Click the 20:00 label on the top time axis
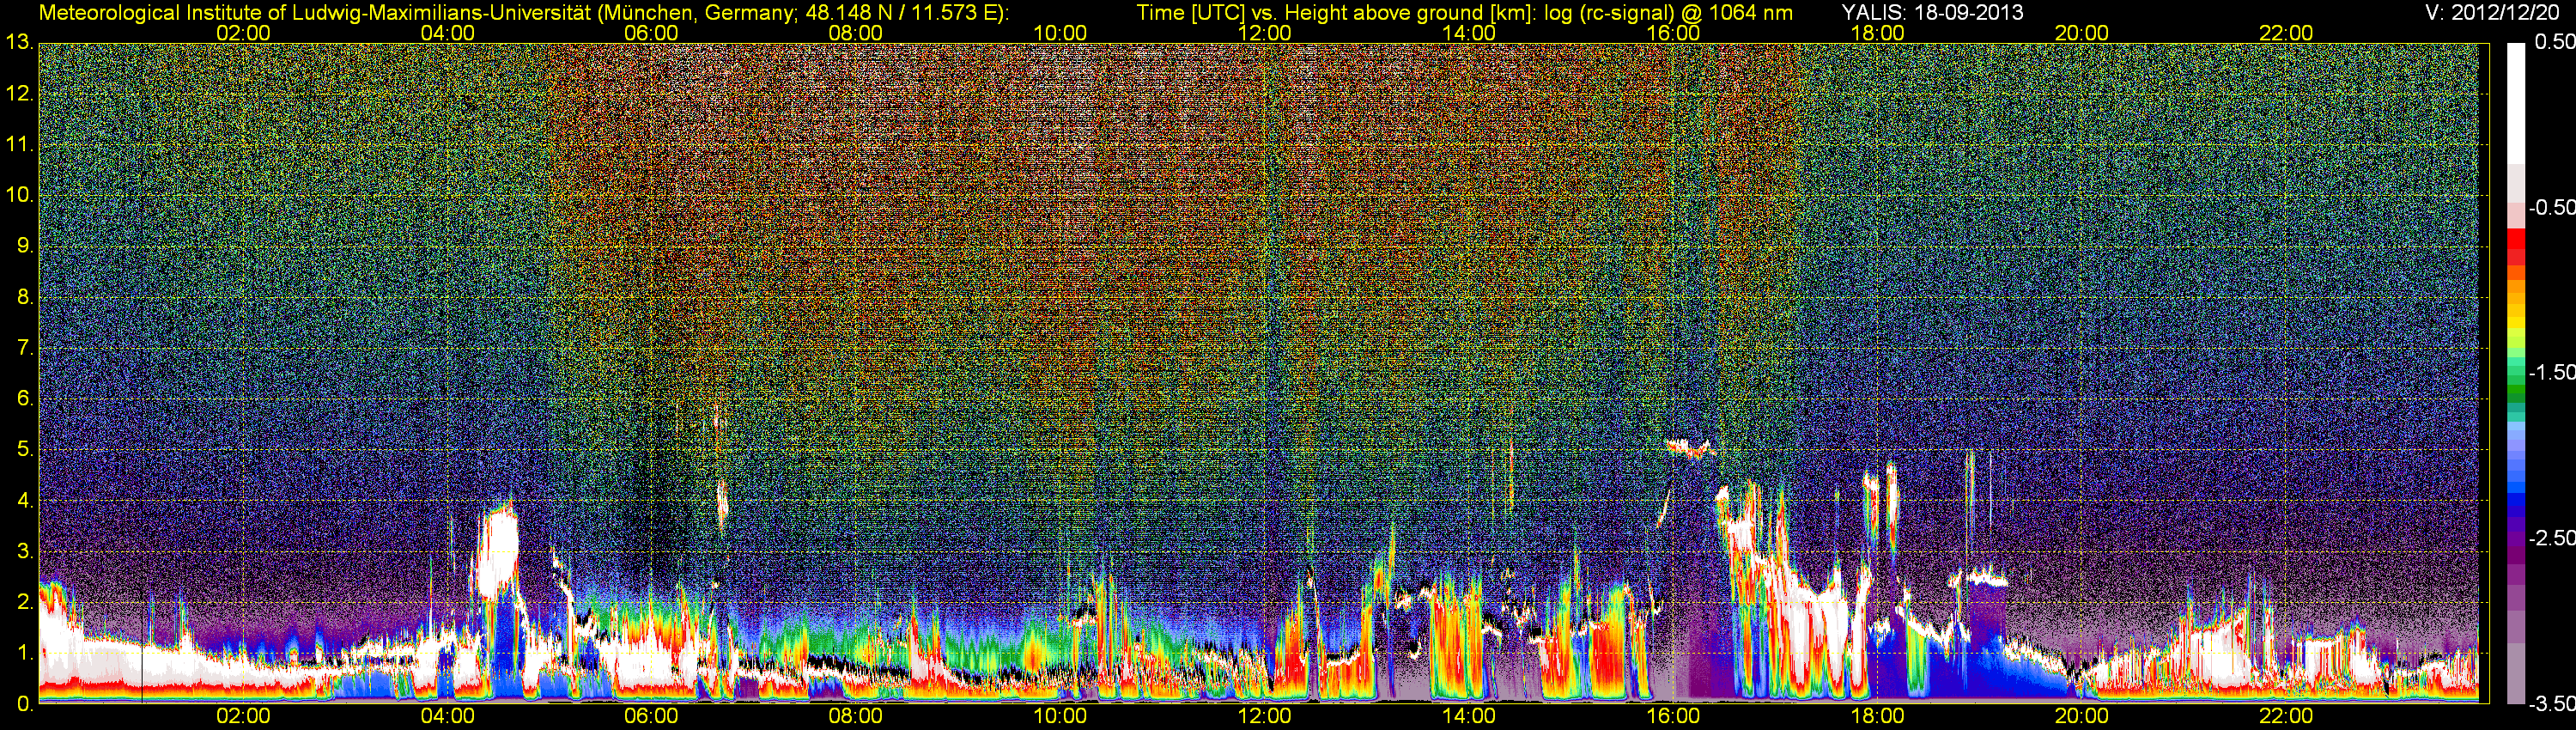Viewport: 2576px width, 730px height. [2082, 33]
